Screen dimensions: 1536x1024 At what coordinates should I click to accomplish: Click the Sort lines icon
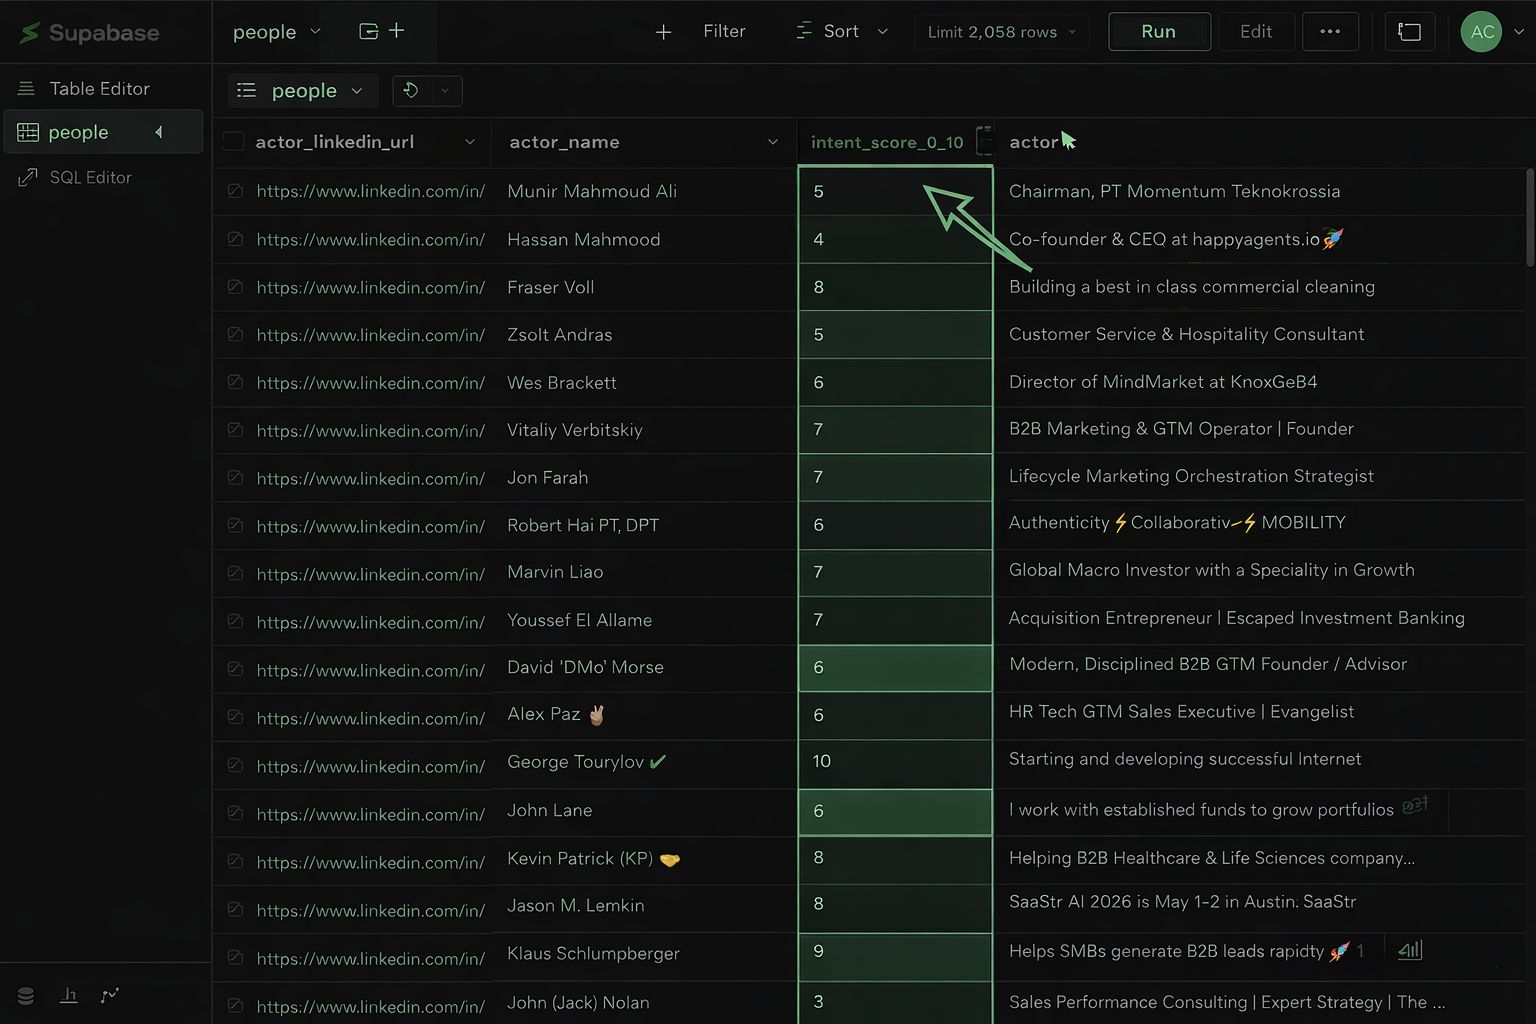coord(803,31)
